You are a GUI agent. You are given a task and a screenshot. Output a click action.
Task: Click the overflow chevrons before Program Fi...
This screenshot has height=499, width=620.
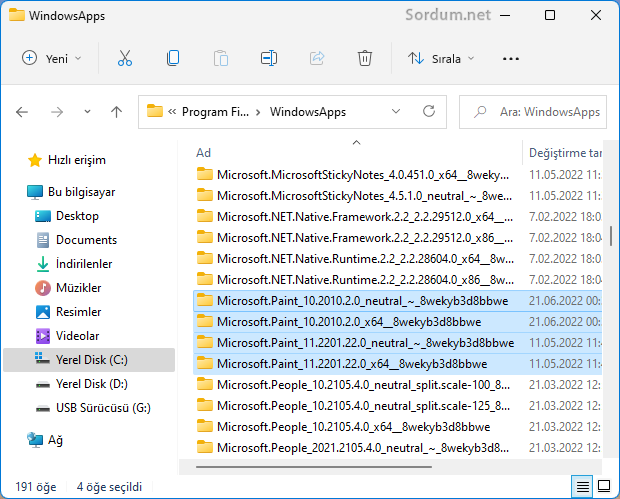[x=172, y=112]
